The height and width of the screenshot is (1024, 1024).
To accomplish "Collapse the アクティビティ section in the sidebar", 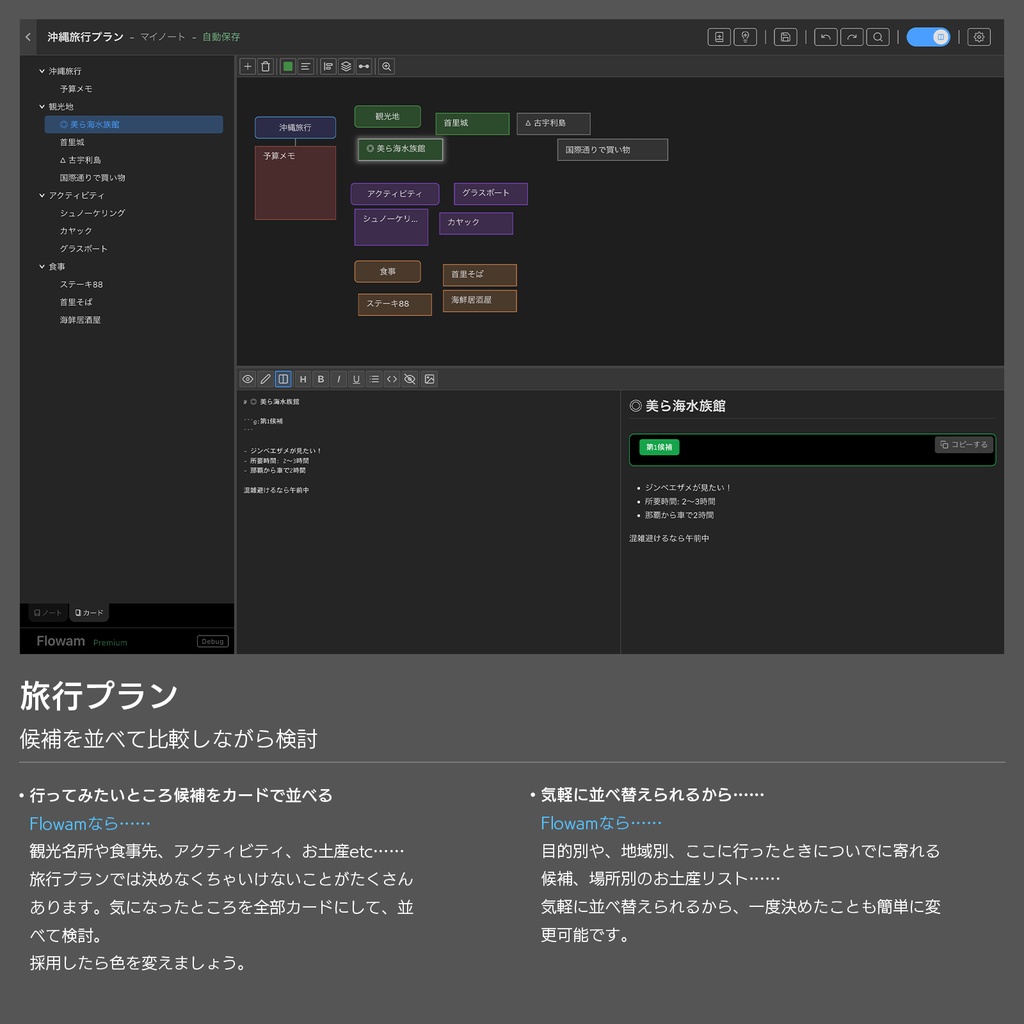I will point(40,195).
